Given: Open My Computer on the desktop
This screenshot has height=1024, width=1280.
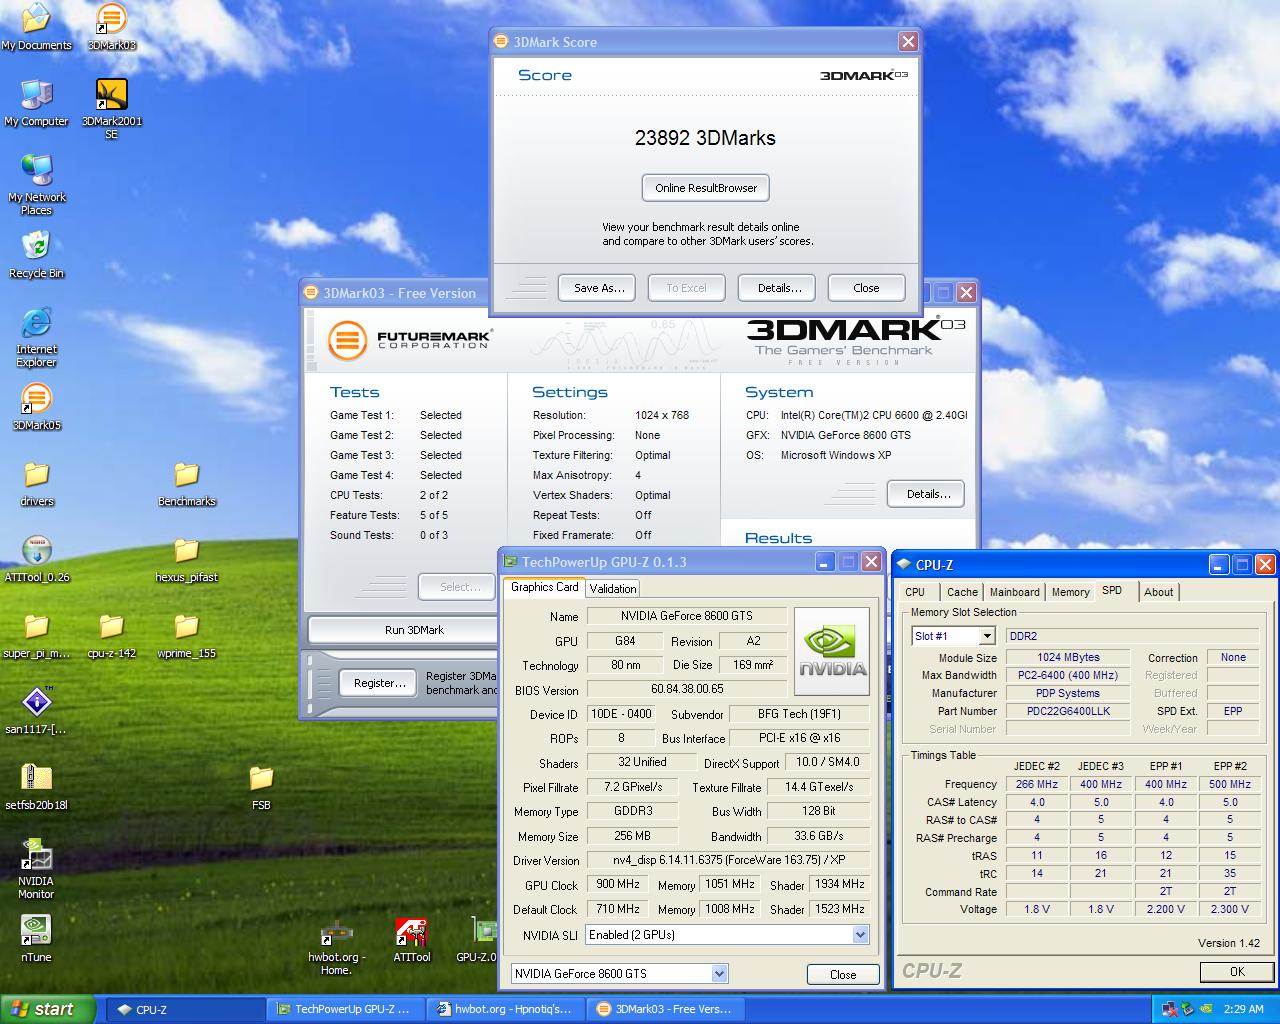Looking at the screenshot, I should click(36, 103).
